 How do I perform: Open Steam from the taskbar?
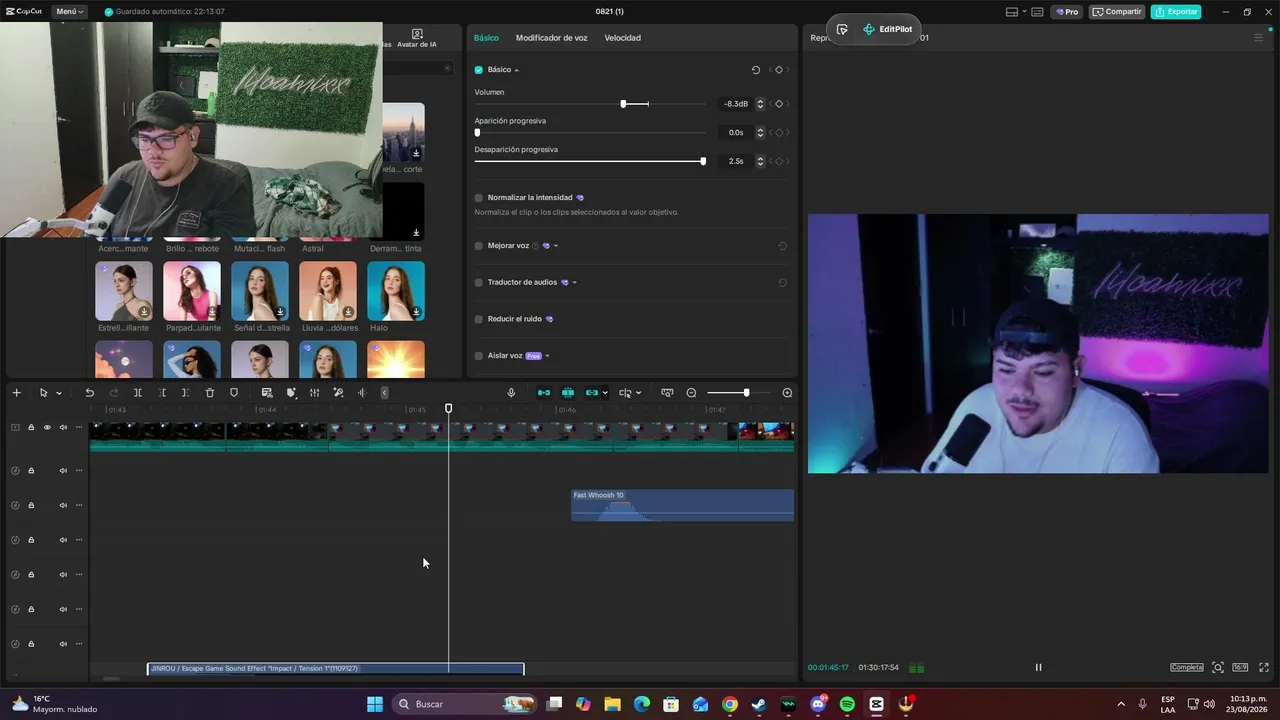coord(759,704)
